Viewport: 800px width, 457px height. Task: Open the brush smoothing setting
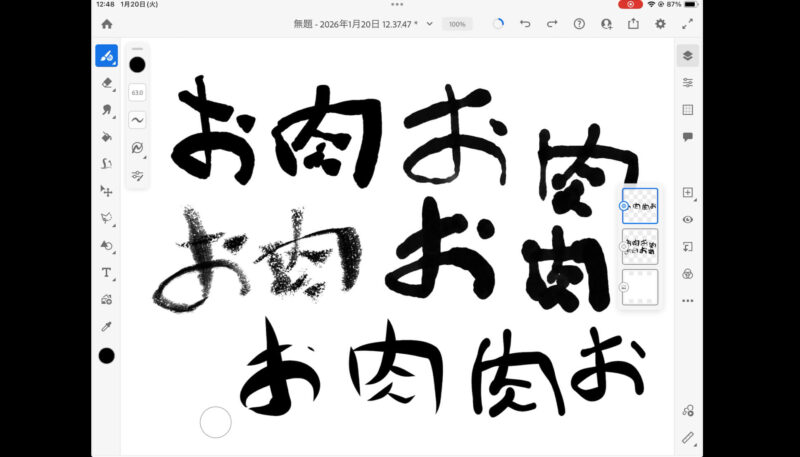(x=137, y=120)
